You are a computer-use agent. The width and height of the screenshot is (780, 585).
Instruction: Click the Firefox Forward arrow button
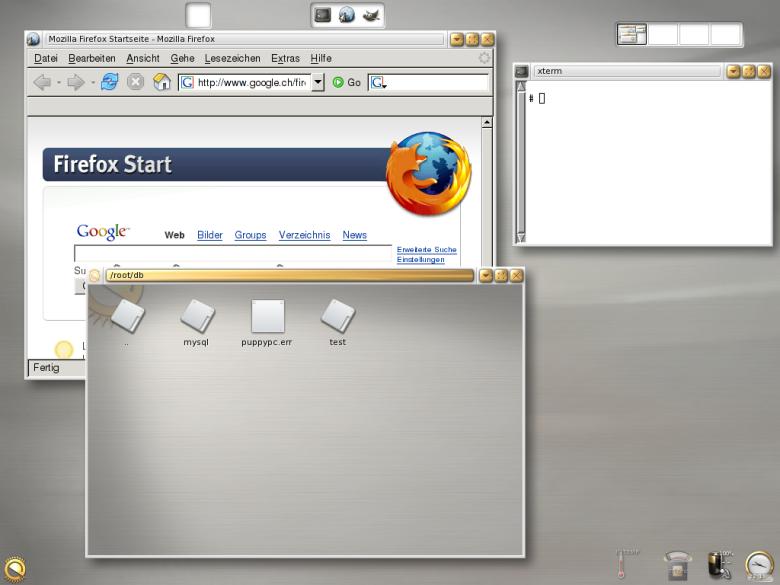[76, 82]
